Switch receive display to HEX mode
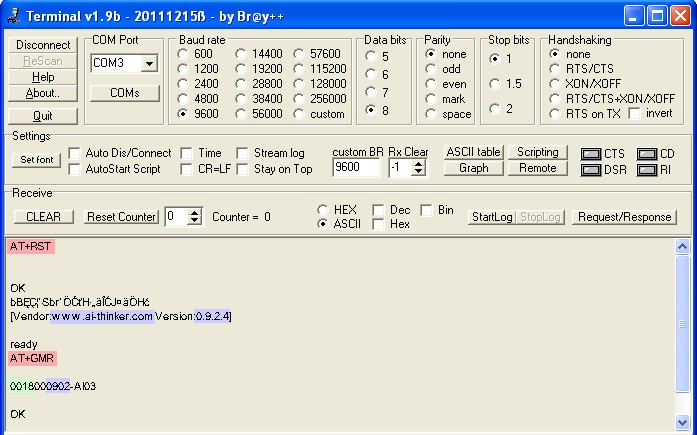 (322, 210)
